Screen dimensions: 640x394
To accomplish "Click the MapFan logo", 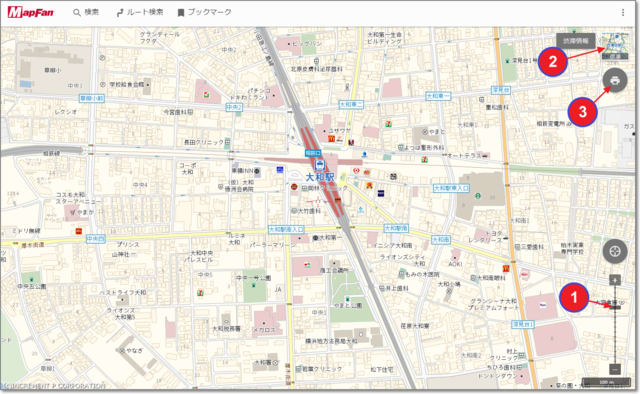I will 31,12.
